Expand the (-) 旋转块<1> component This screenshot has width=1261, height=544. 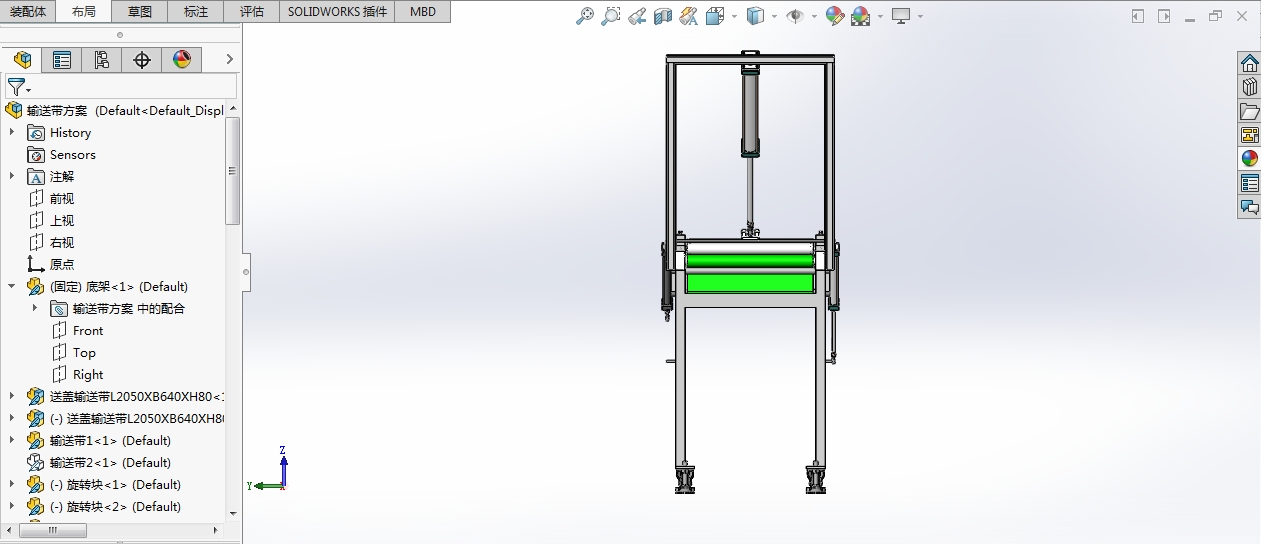(x=12, y=485)
